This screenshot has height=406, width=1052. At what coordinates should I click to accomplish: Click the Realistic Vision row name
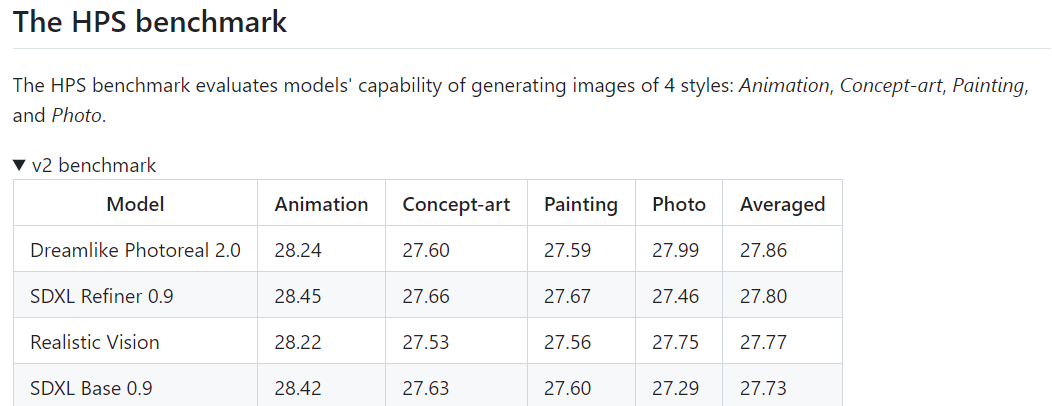(x=95, y=342)
